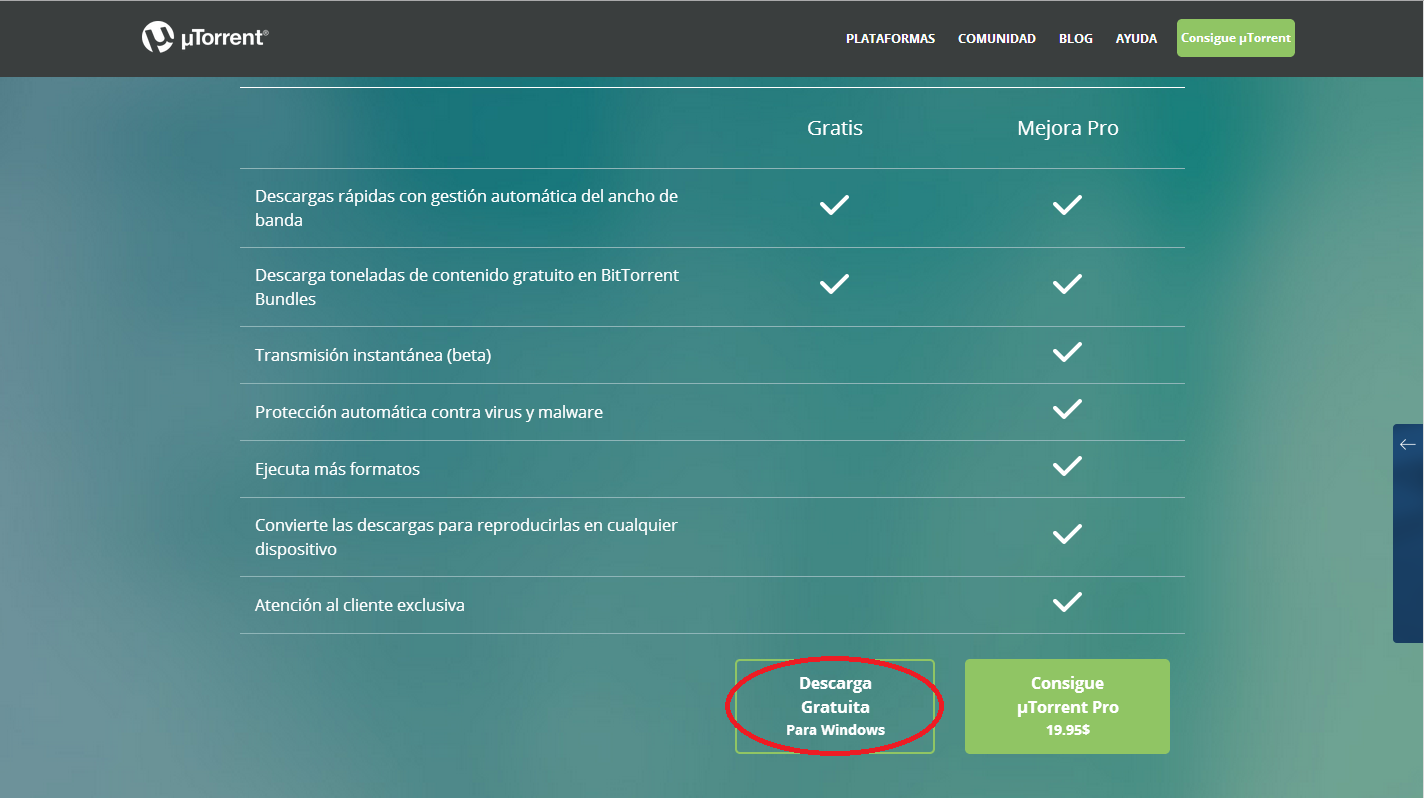The height and width of the screenshot is (798, 1424).
Task: Open the AYUDA help section
Action: (x=1136, y=39)
